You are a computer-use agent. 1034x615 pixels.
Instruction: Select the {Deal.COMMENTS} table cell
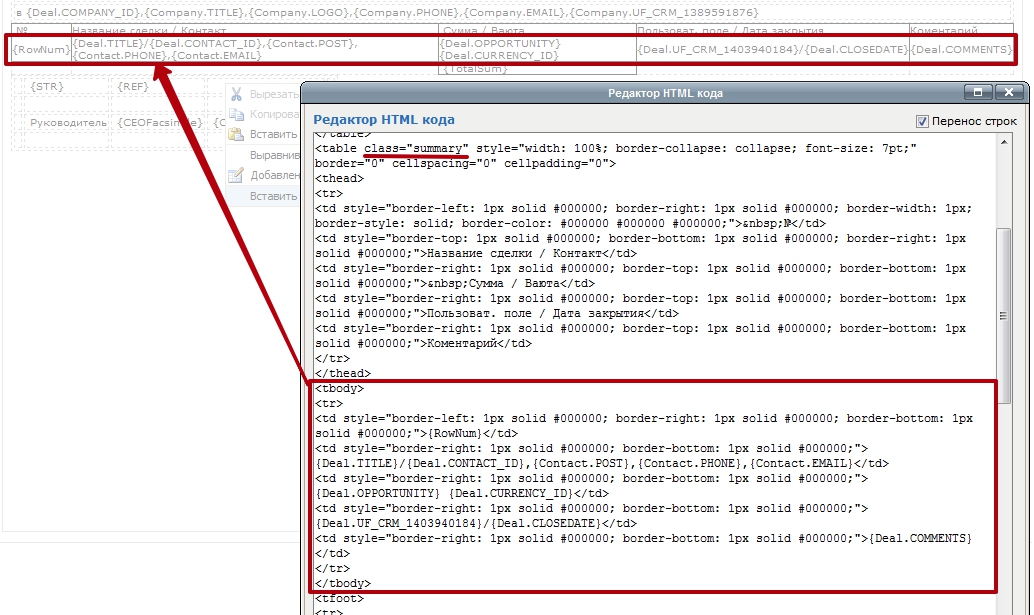click(x=961, y=50)
